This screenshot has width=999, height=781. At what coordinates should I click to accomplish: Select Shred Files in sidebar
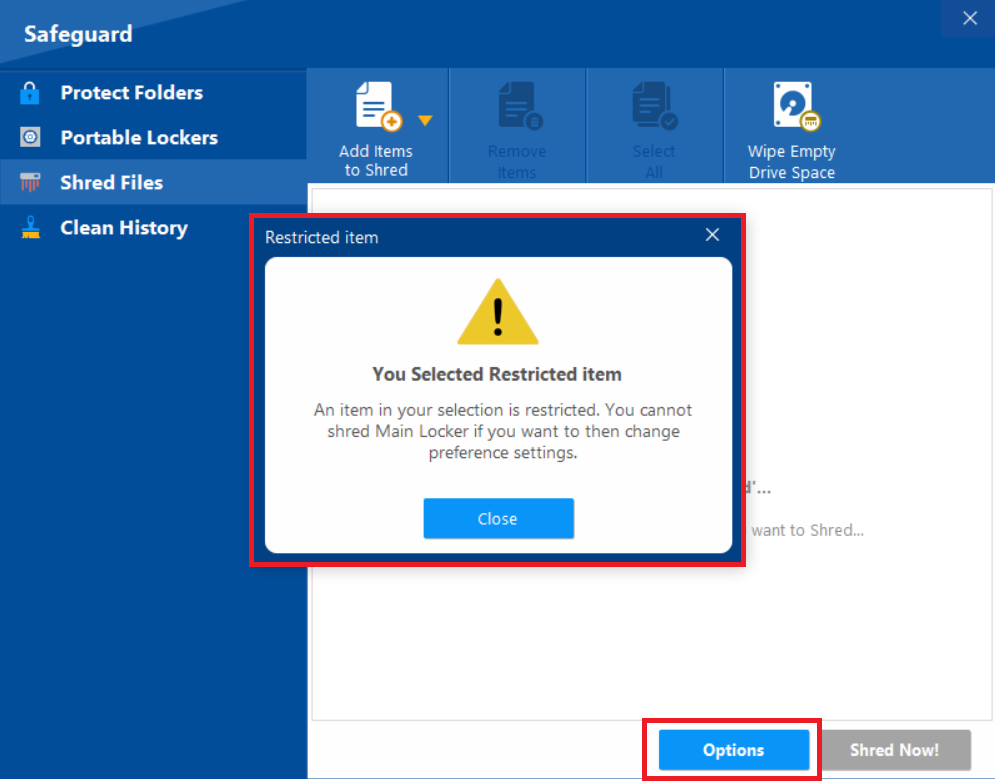click(153, 182)
